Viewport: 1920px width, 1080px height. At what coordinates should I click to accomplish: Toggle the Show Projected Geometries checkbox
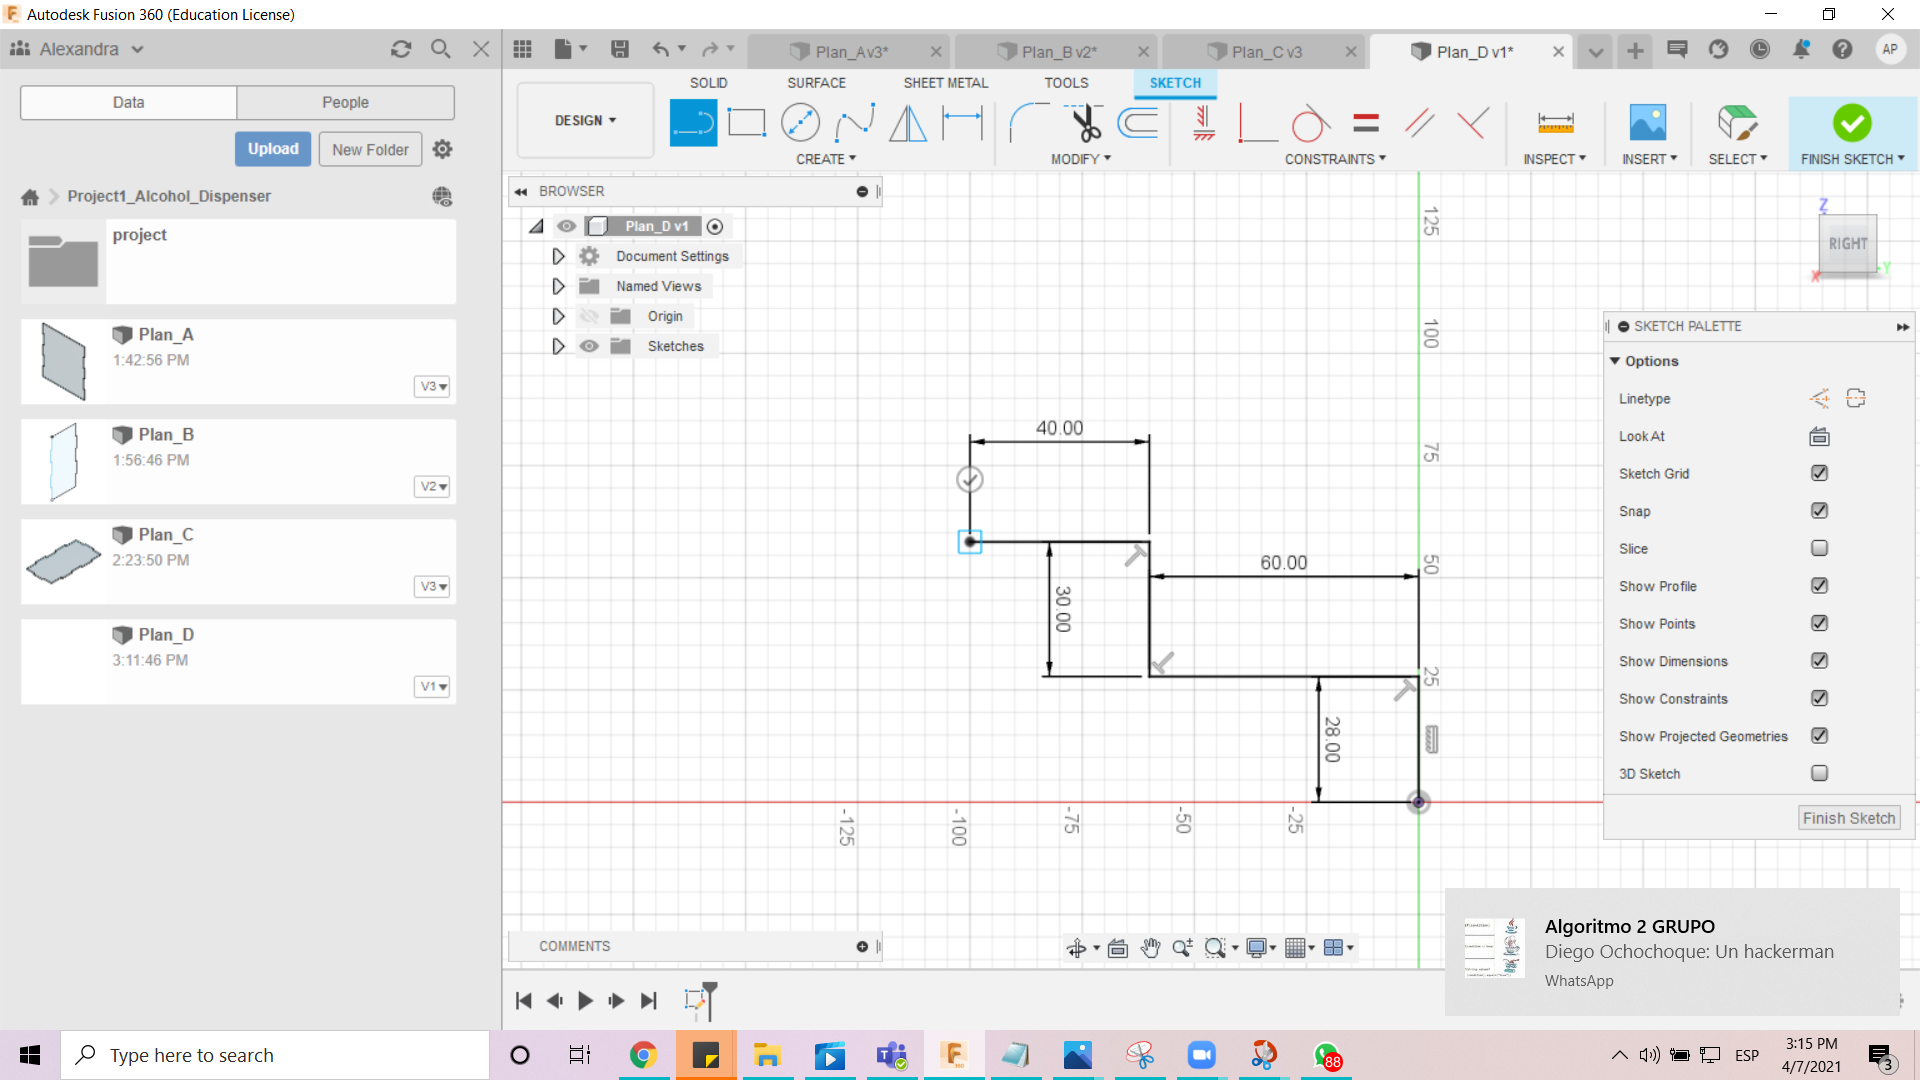coord(1819,736)
